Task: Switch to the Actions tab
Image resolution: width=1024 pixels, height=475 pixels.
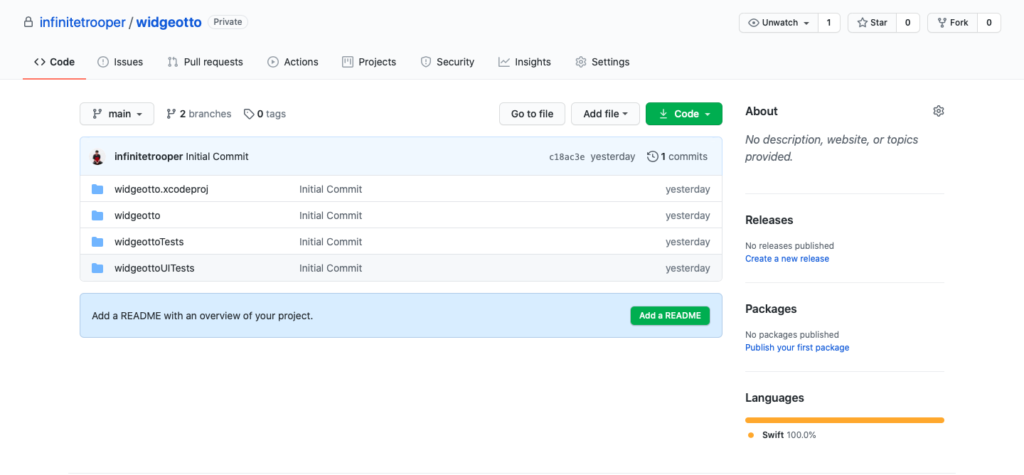Action: (x=293, y=62)
